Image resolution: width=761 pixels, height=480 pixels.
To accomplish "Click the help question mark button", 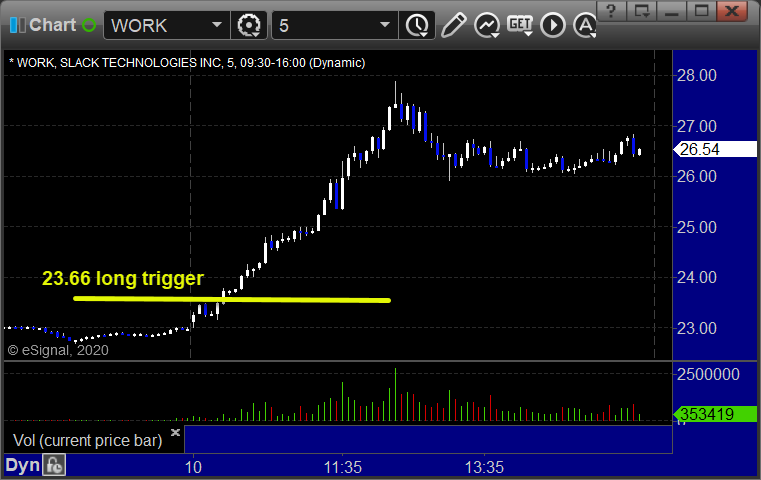I will [x=611, y=11].
